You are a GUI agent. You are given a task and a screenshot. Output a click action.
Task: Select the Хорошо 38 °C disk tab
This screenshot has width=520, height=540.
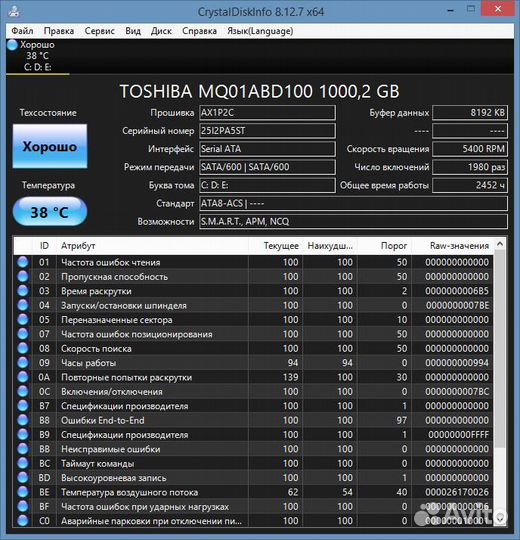coord(38,56)
